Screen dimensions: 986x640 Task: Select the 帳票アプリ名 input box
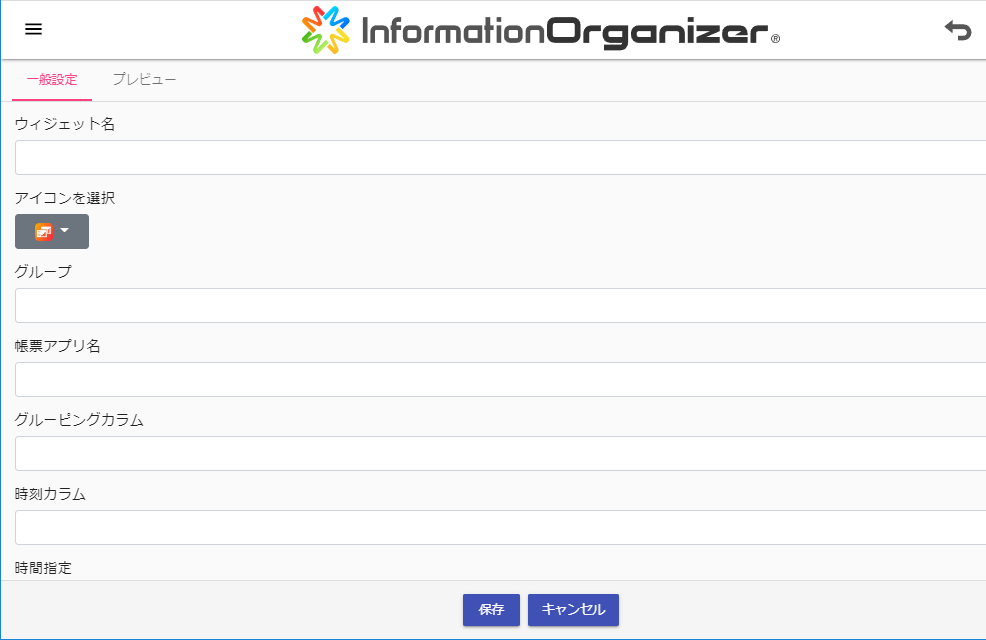500,380
